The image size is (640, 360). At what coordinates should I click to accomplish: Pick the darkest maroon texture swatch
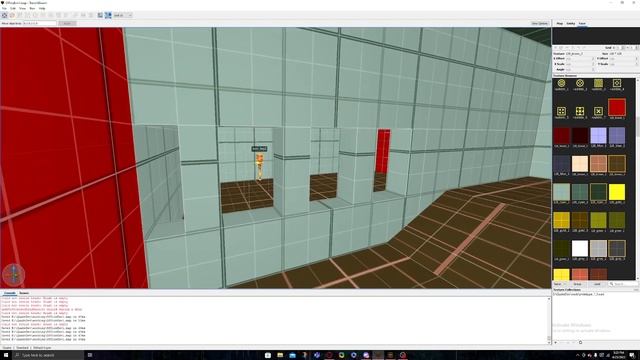580,136
